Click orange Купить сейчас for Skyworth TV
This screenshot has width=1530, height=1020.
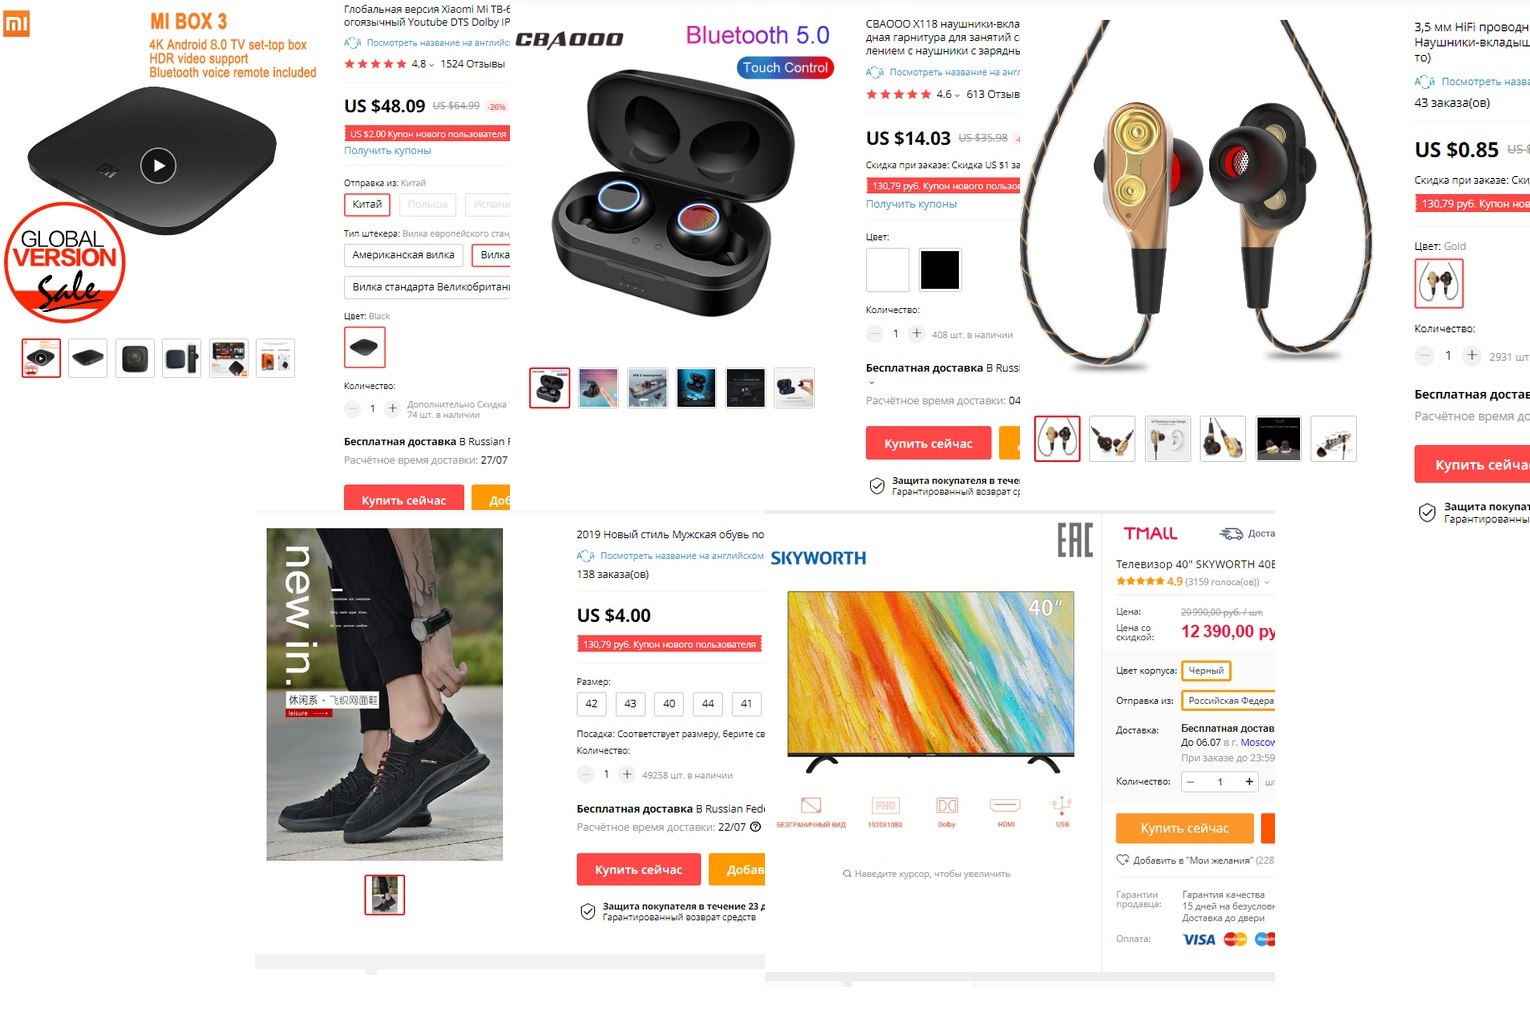point(1185,828)
